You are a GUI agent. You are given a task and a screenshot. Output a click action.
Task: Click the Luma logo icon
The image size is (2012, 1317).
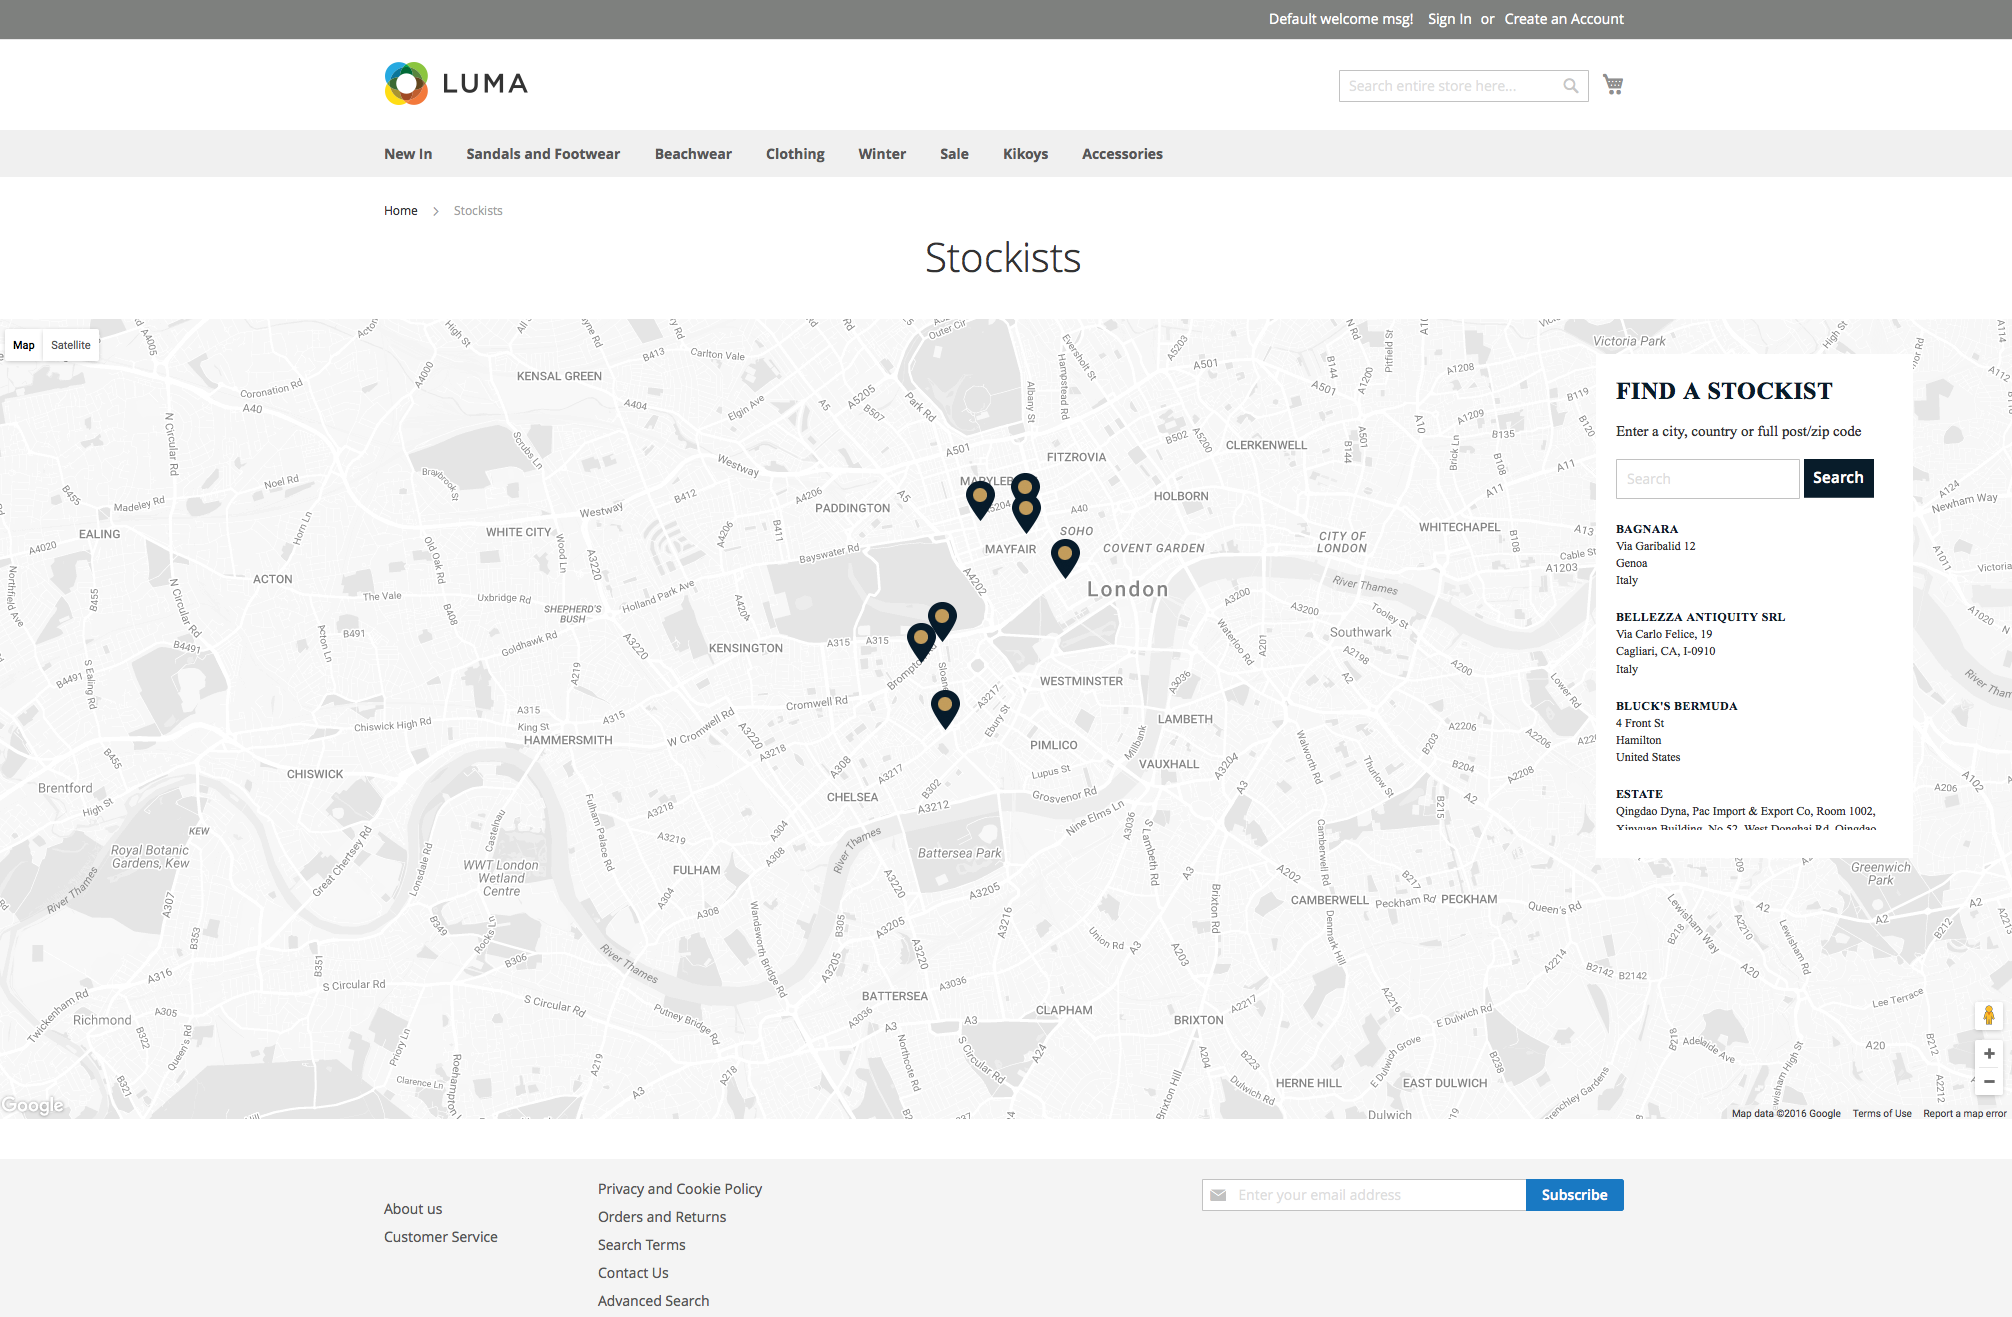pyautogui.click(x=406, y=84)
